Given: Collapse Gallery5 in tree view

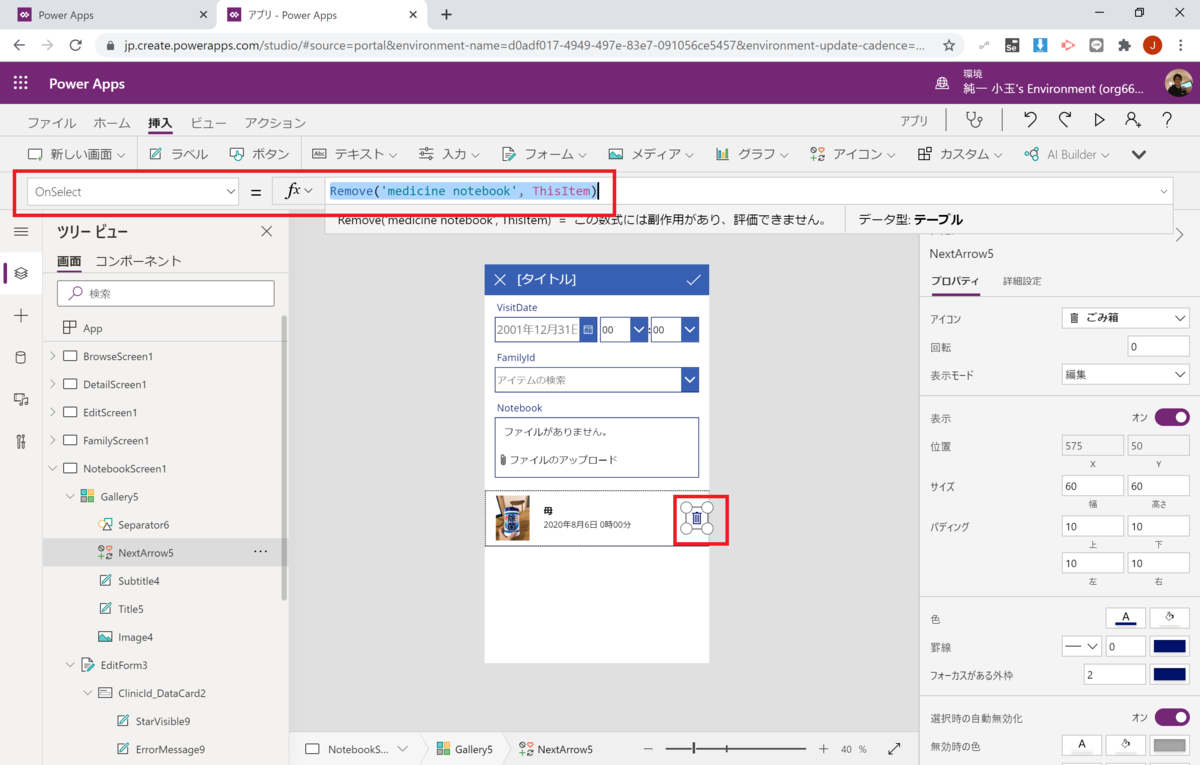Looking at the screenshot, I should pyautogui.click(x=70, y=496).
